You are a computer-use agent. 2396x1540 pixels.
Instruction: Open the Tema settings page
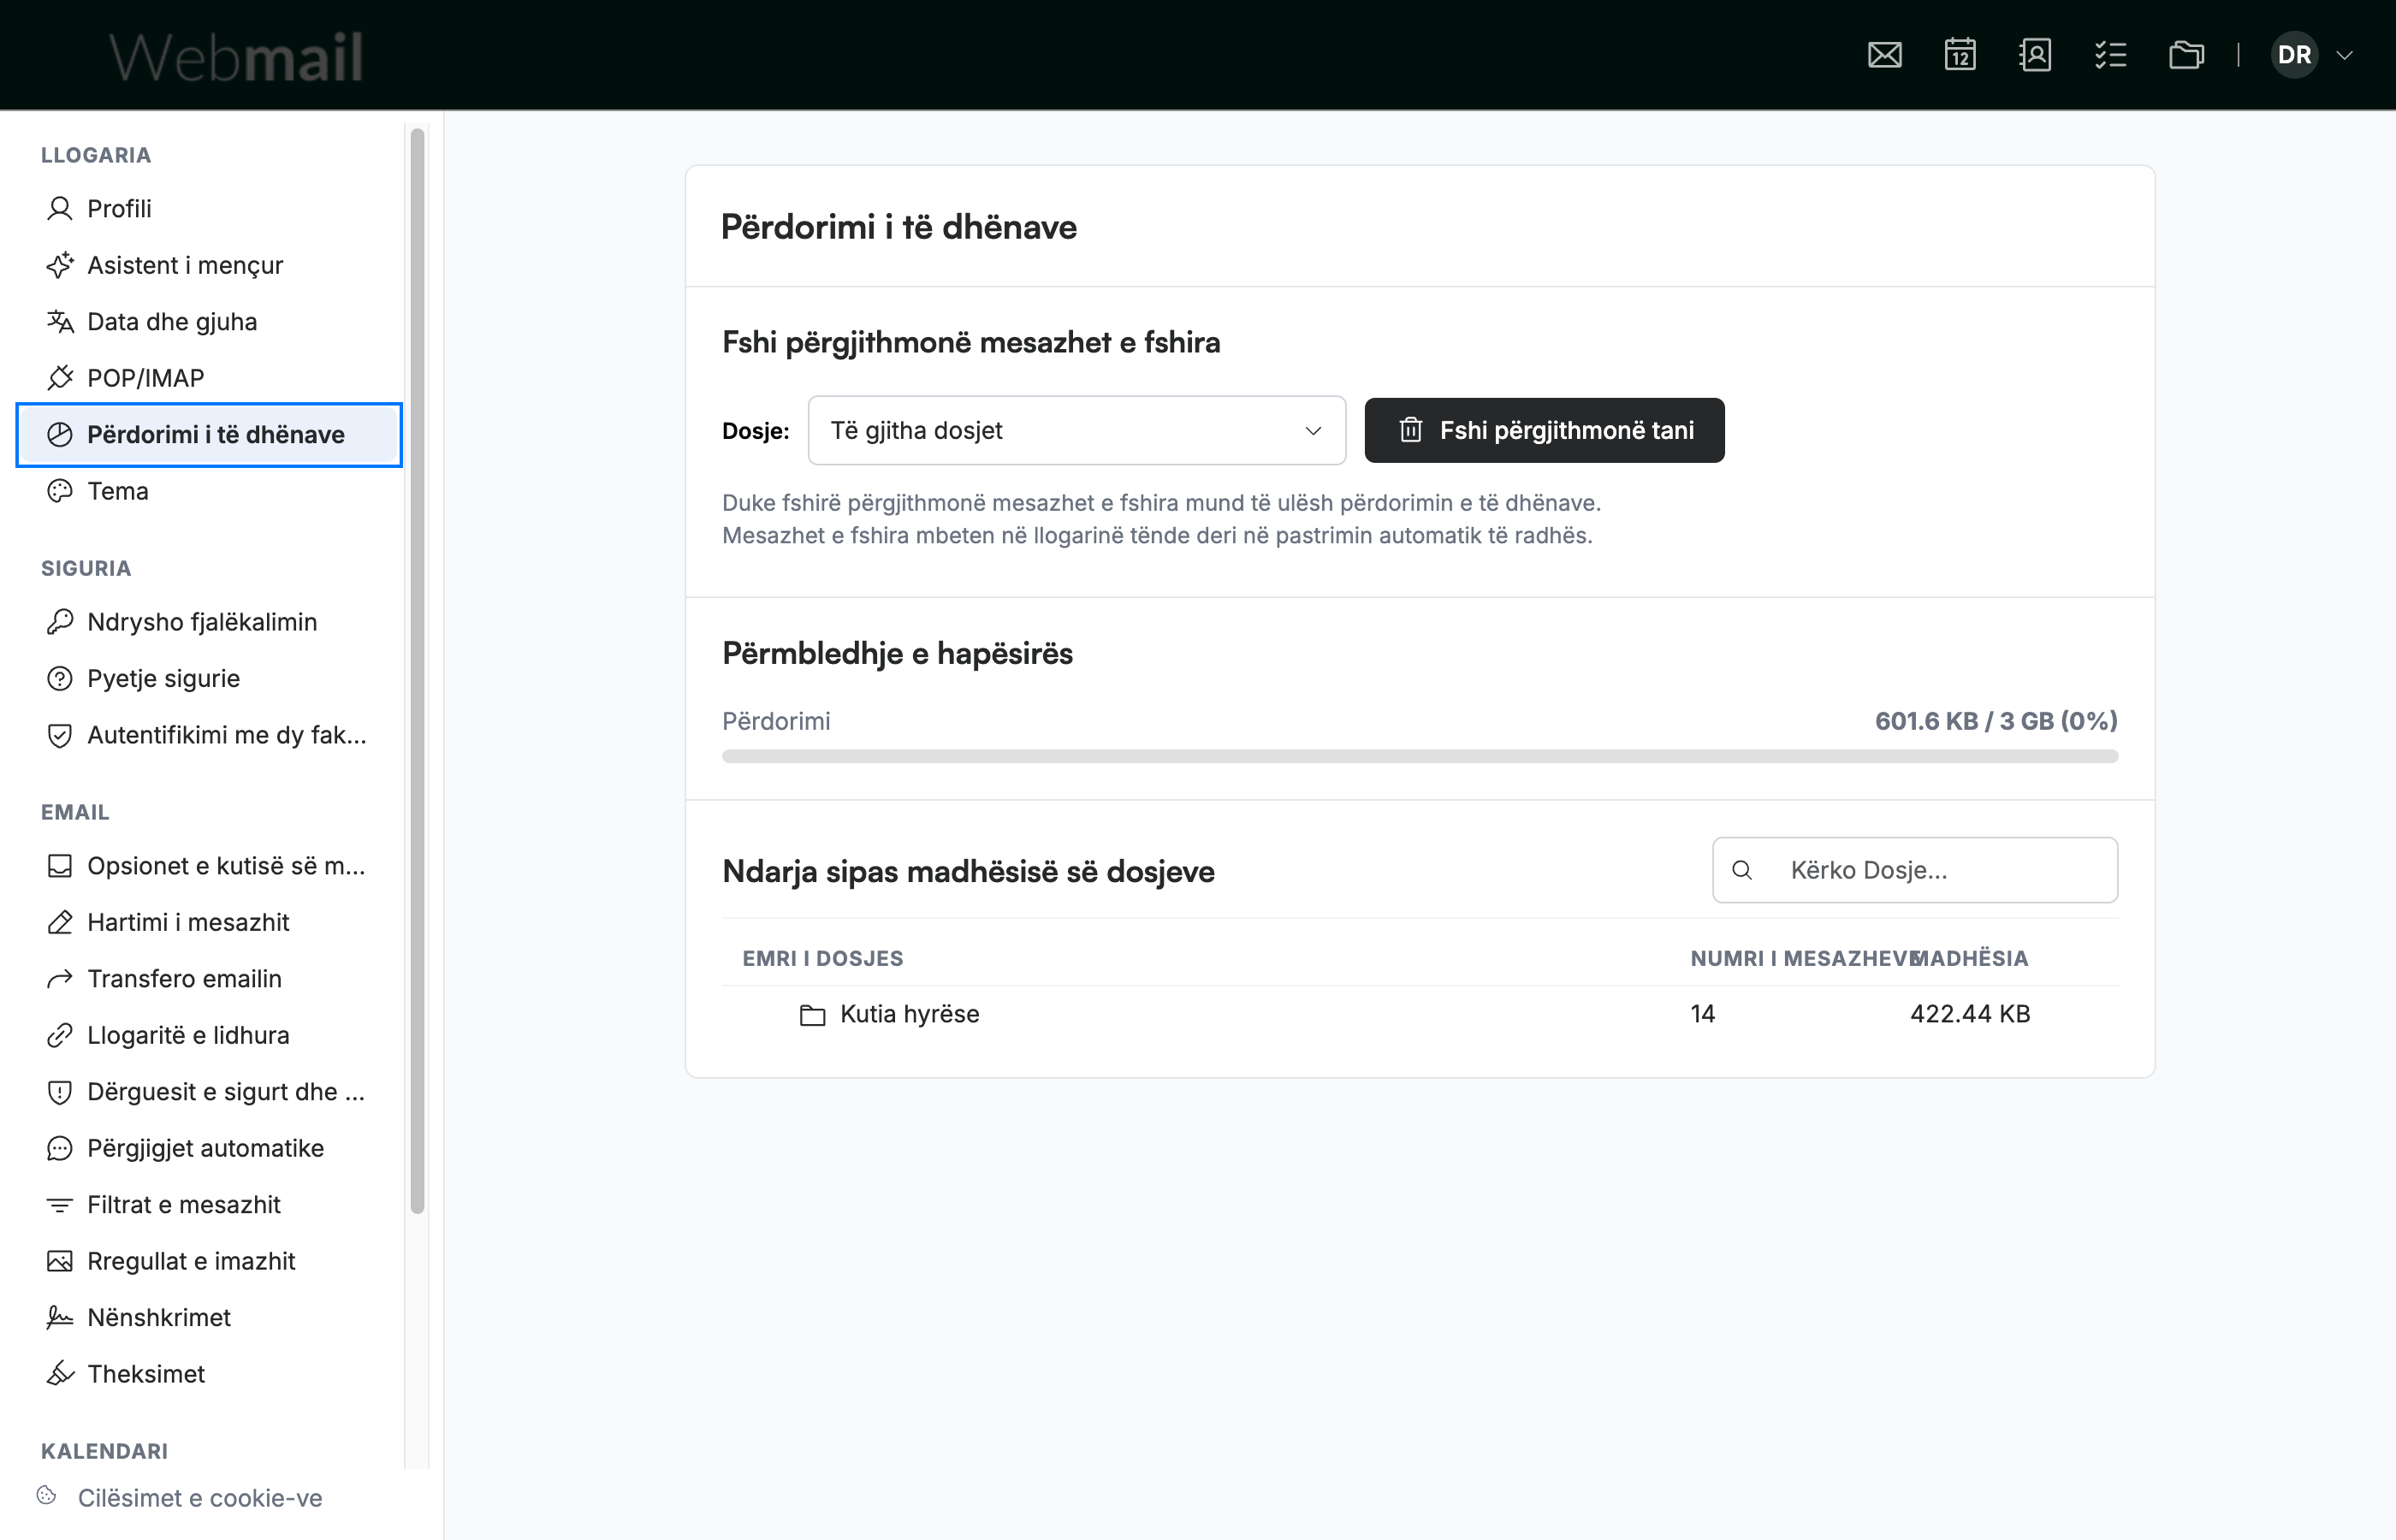coord(209,491)
